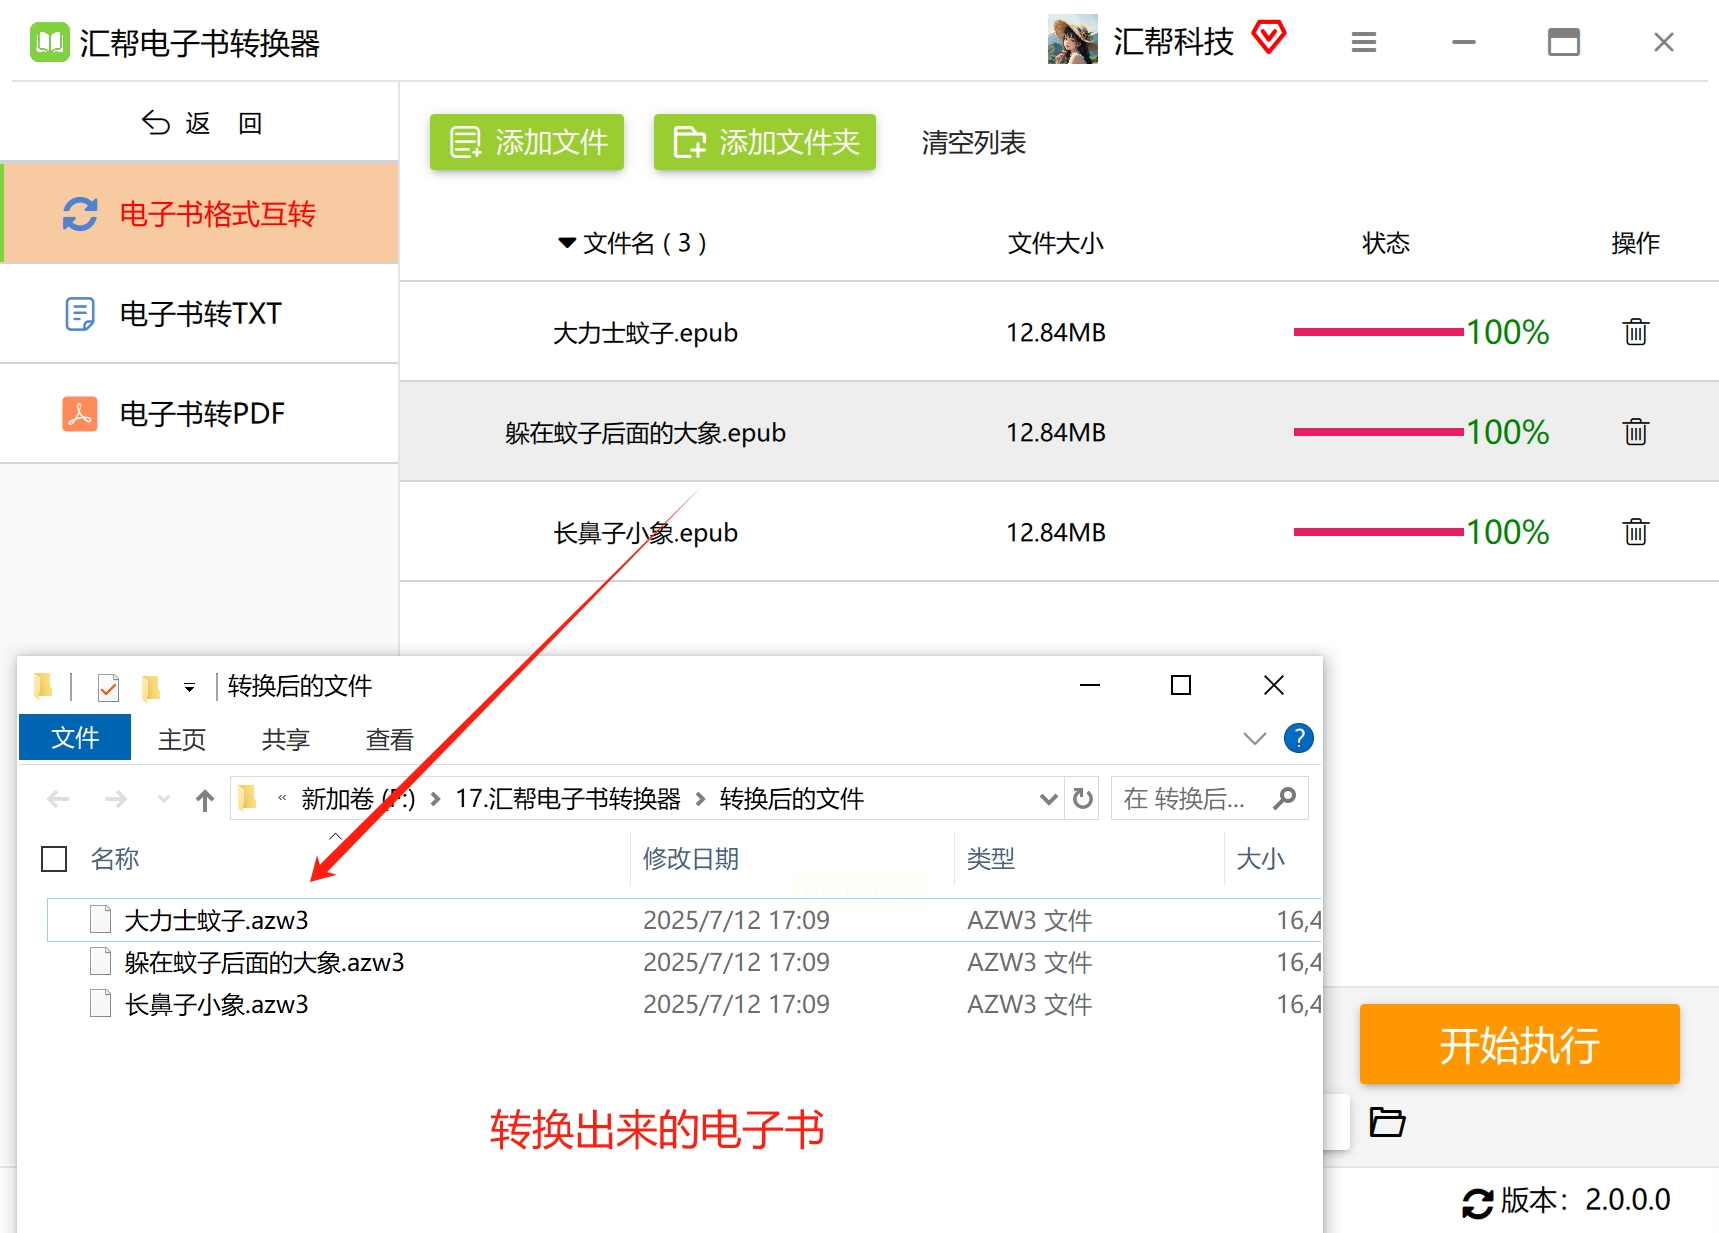Image resolution: width=1719 pixels, height=1233 pixels.
Task: Open the address bar history dropdown
Action: (1048, 799)
